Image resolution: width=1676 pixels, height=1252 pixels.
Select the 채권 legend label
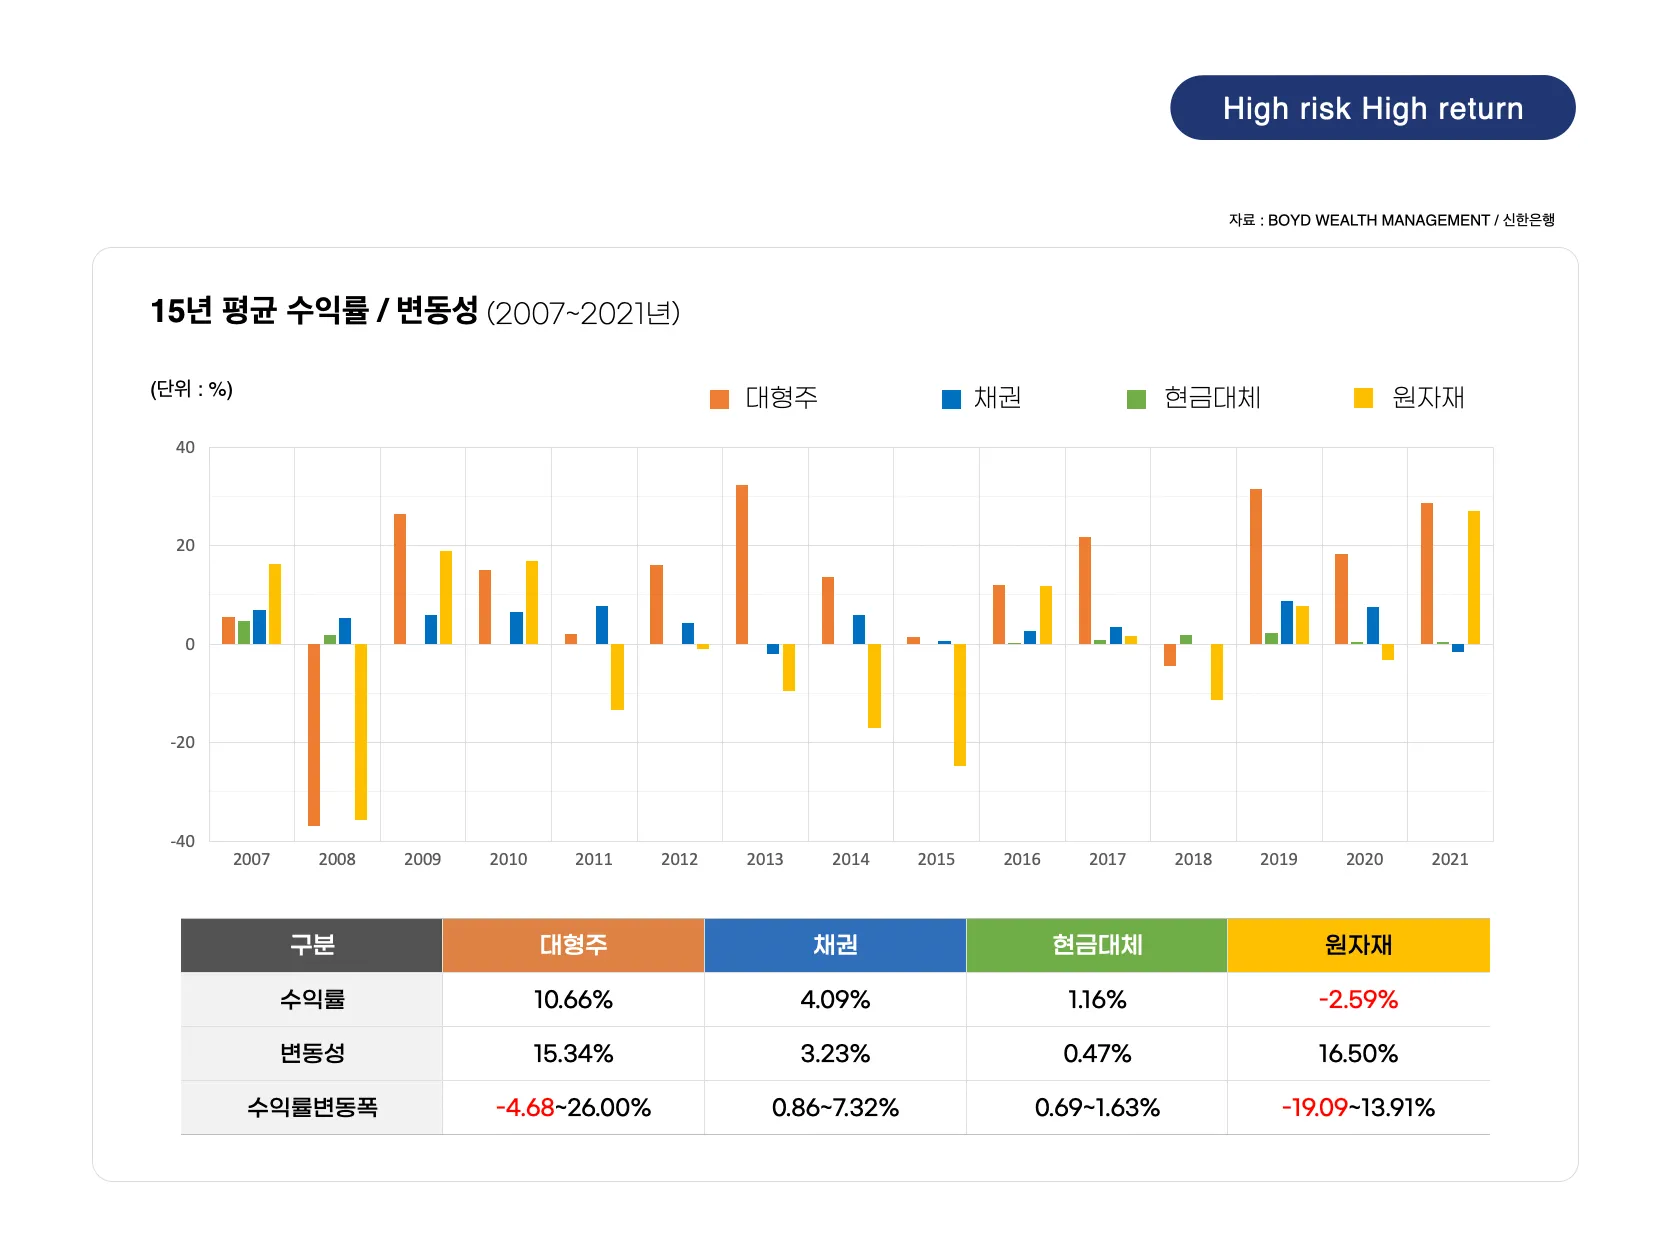998,398
